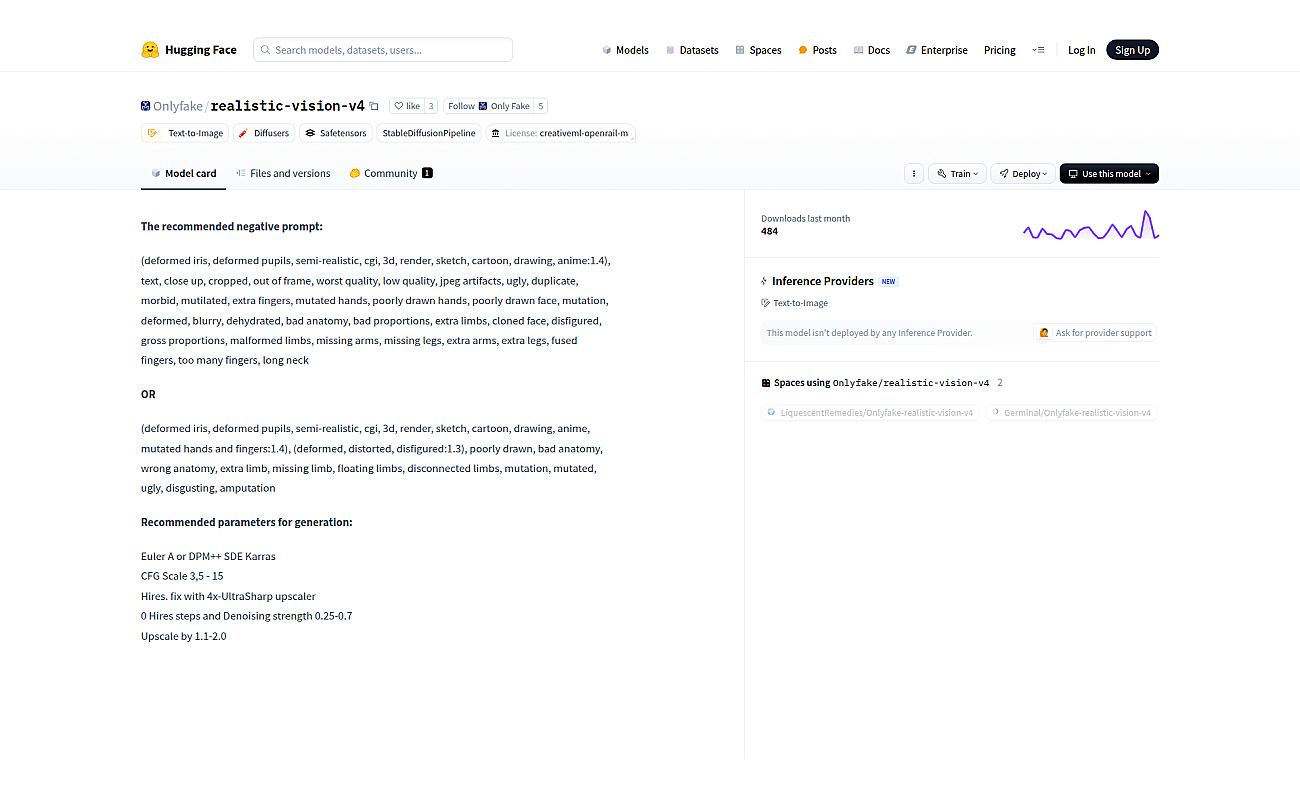Screen dimensions: 1300x788
Task: Like the model with heart button
Action: click(406, 106)
